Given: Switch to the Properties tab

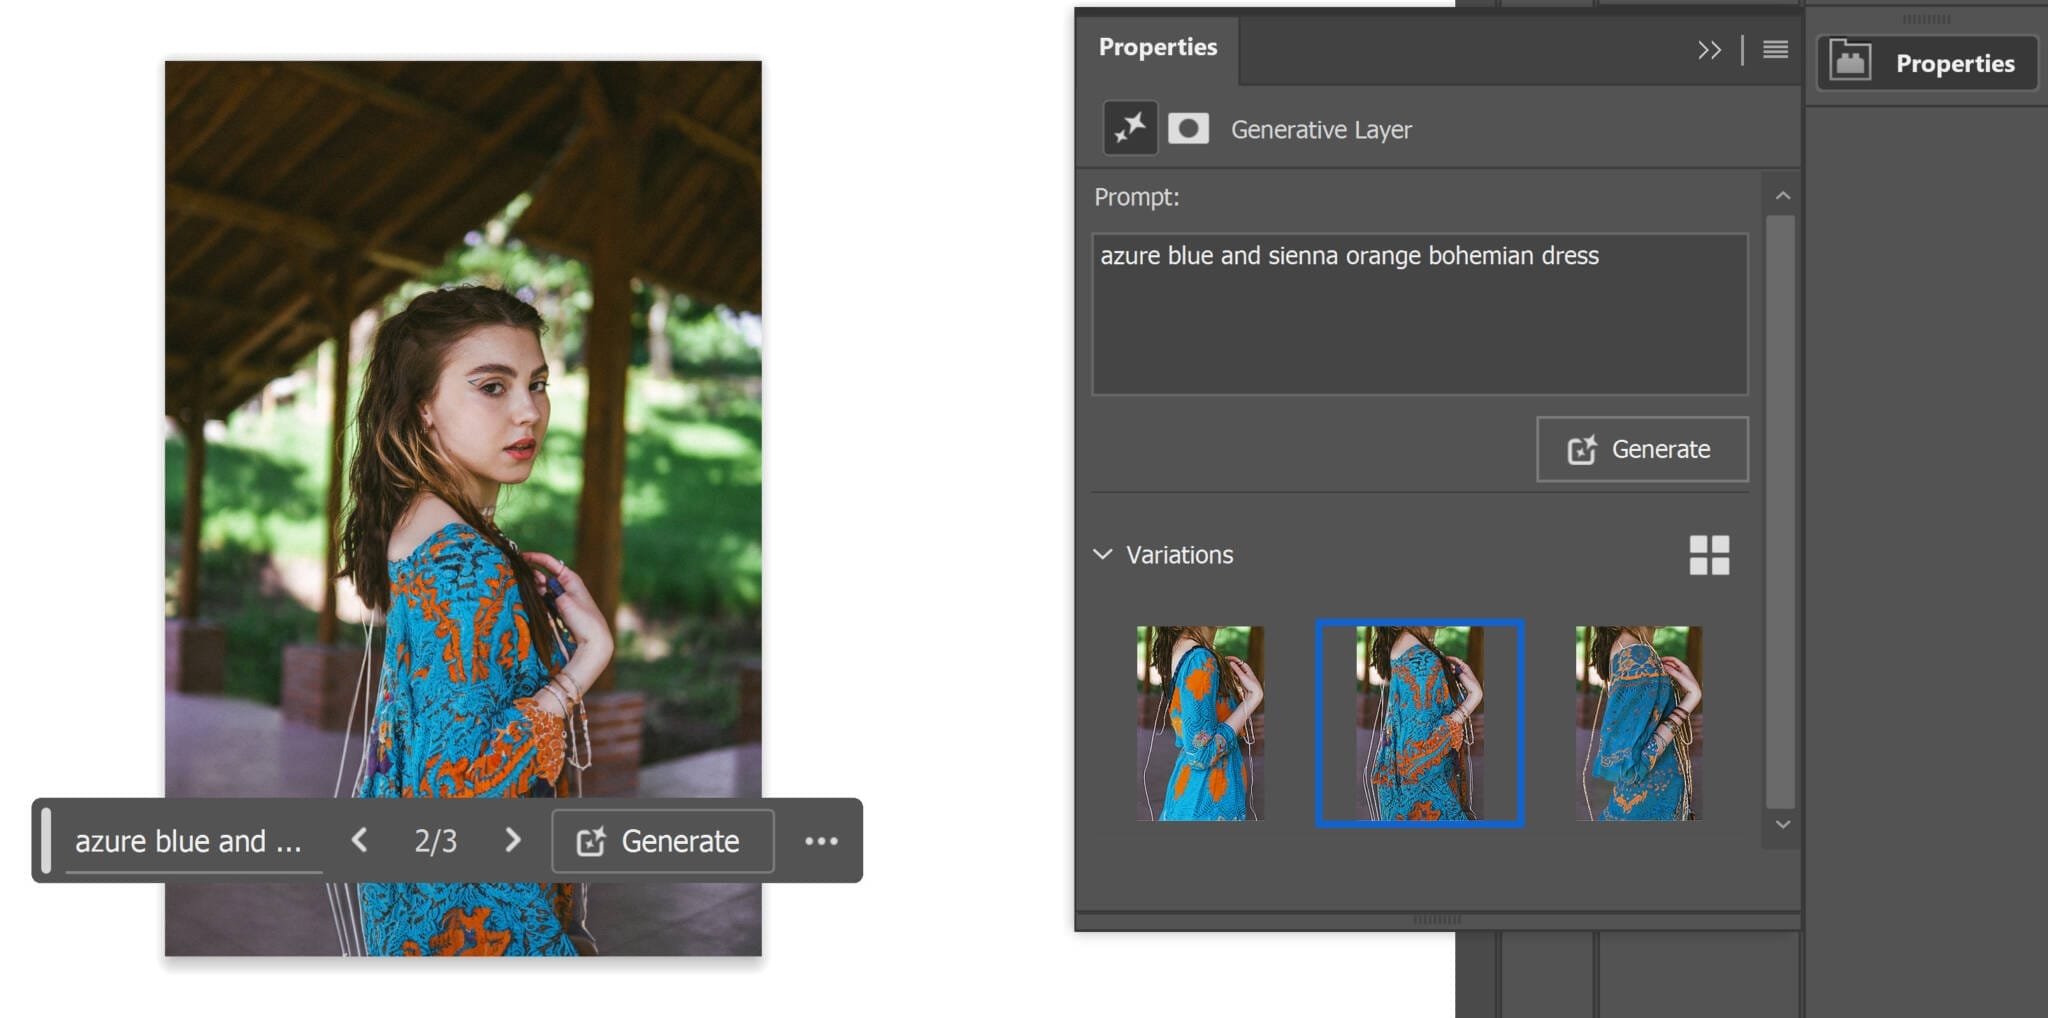Looking at the screenshot, I should click(x=1157, y=47).
